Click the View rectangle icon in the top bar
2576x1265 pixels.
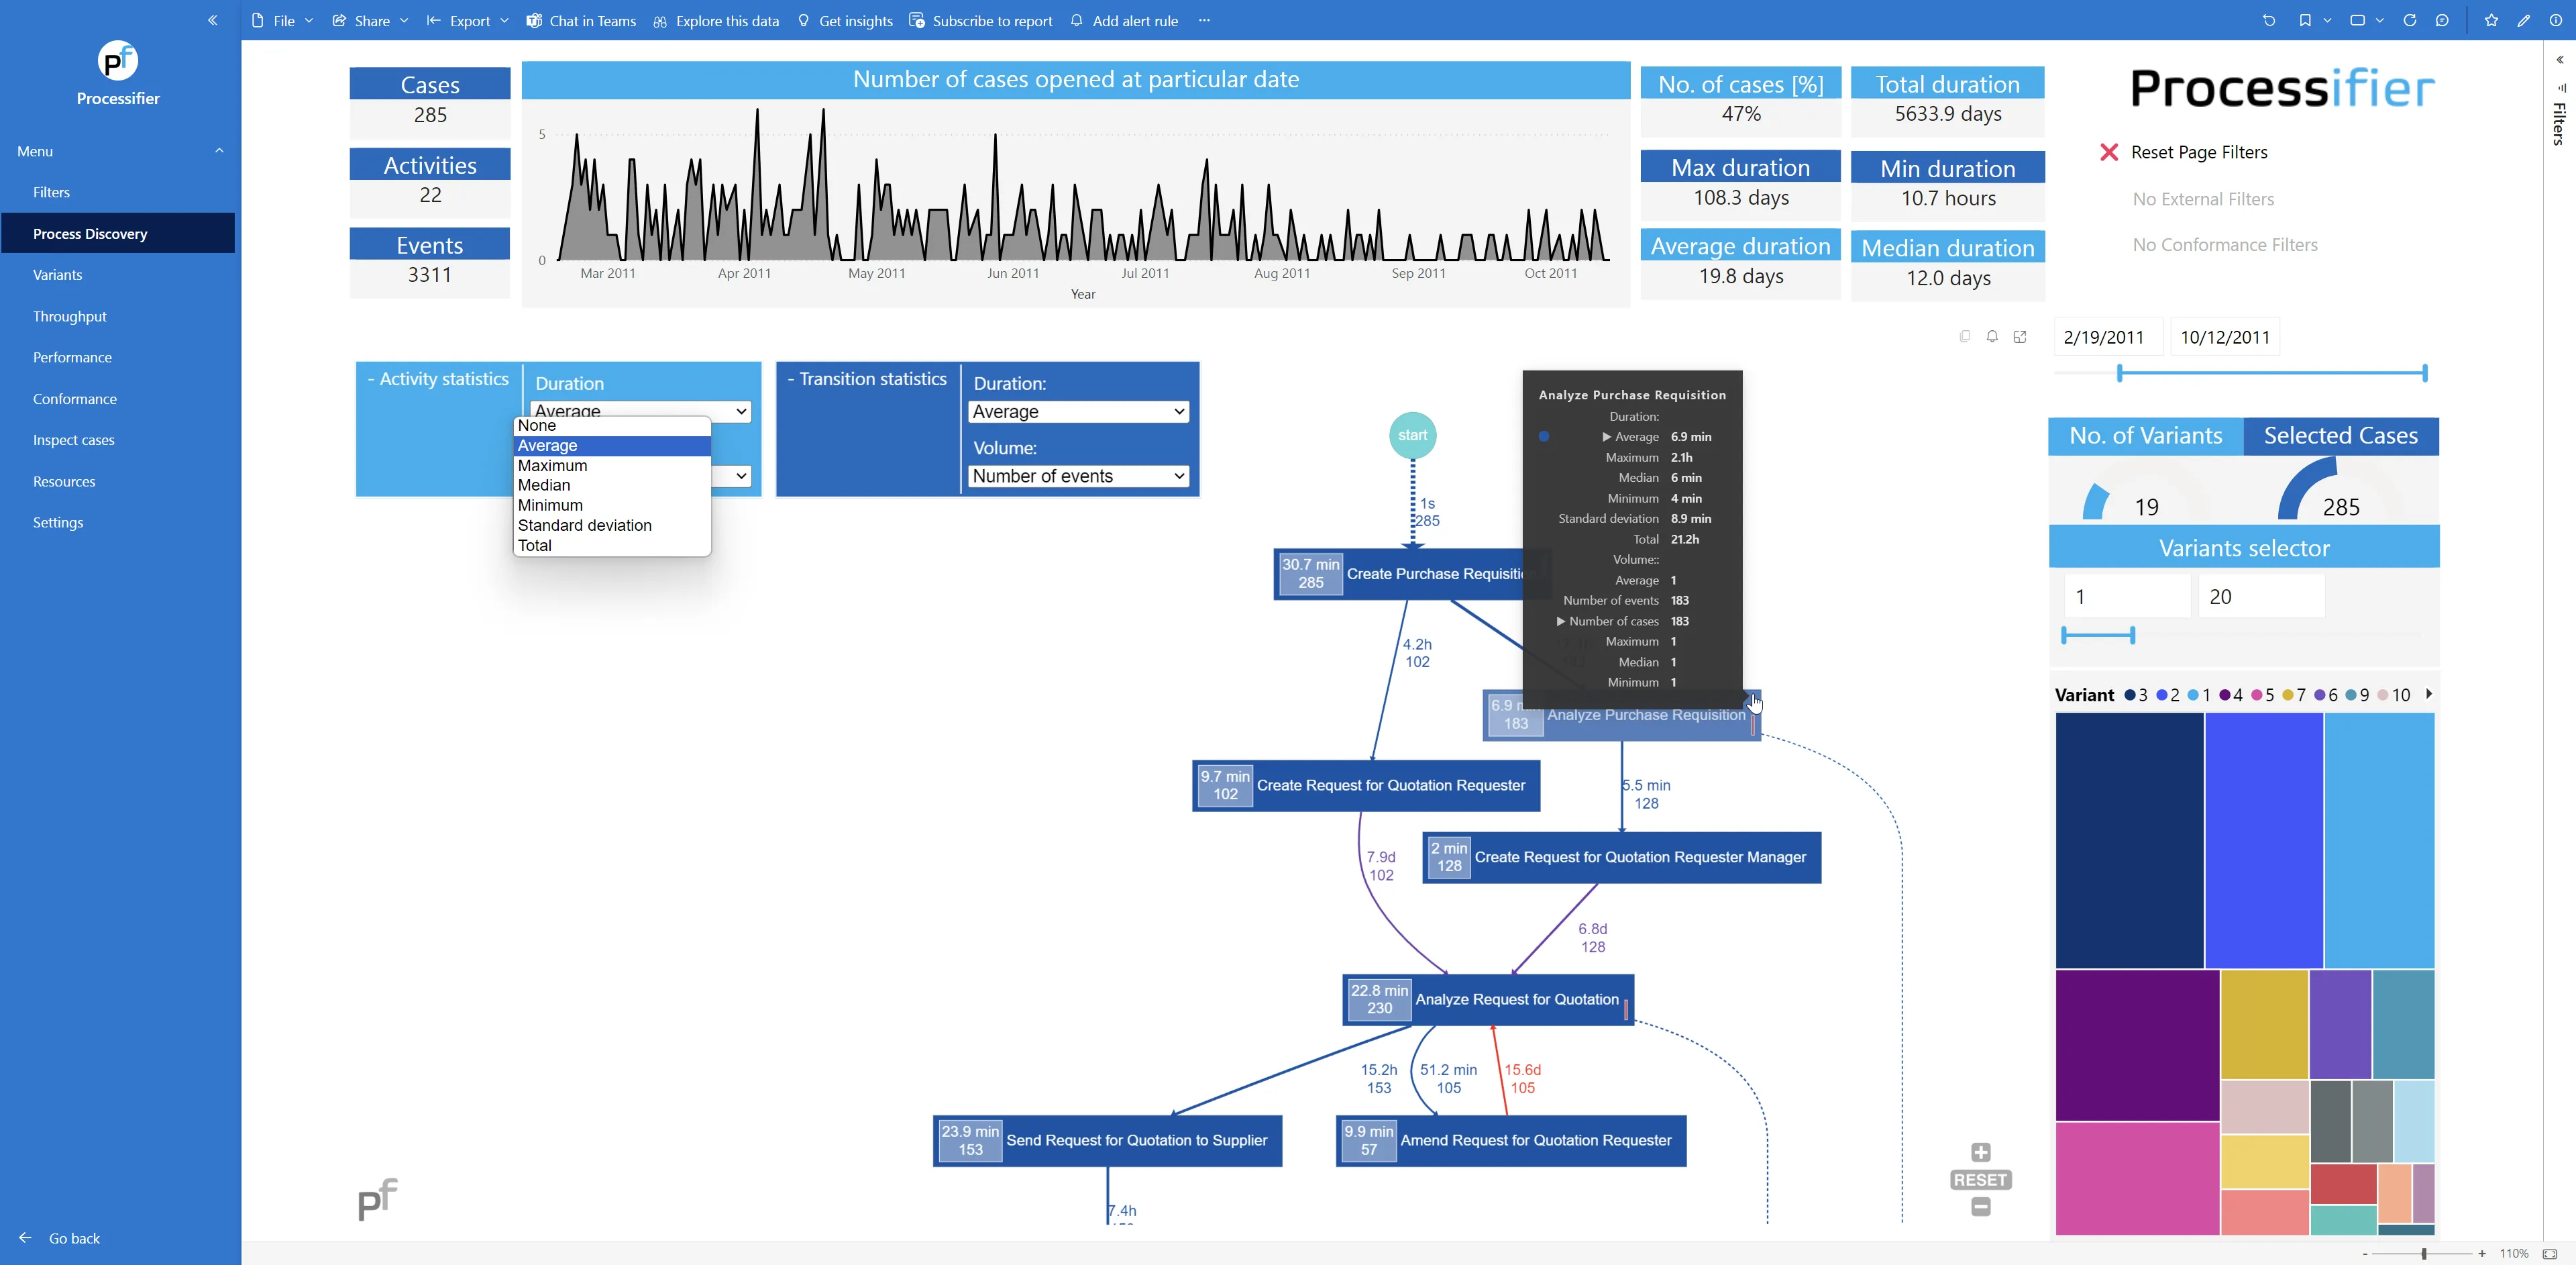pyautogui.click(x=2357, y=20)
